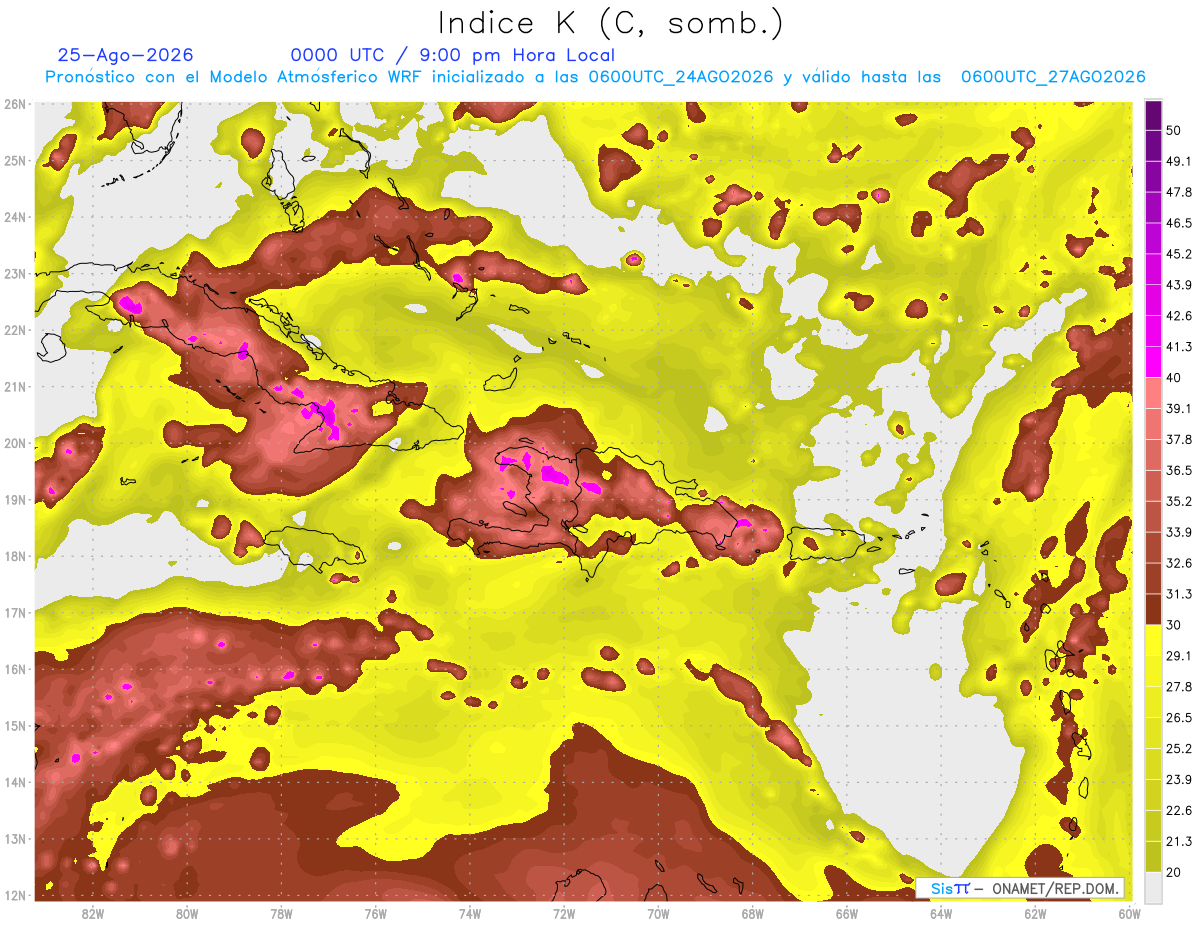Click the '50' color bar label
Image resolution: width=1200 pixels, height=927 pixels.
point(1174,130)
